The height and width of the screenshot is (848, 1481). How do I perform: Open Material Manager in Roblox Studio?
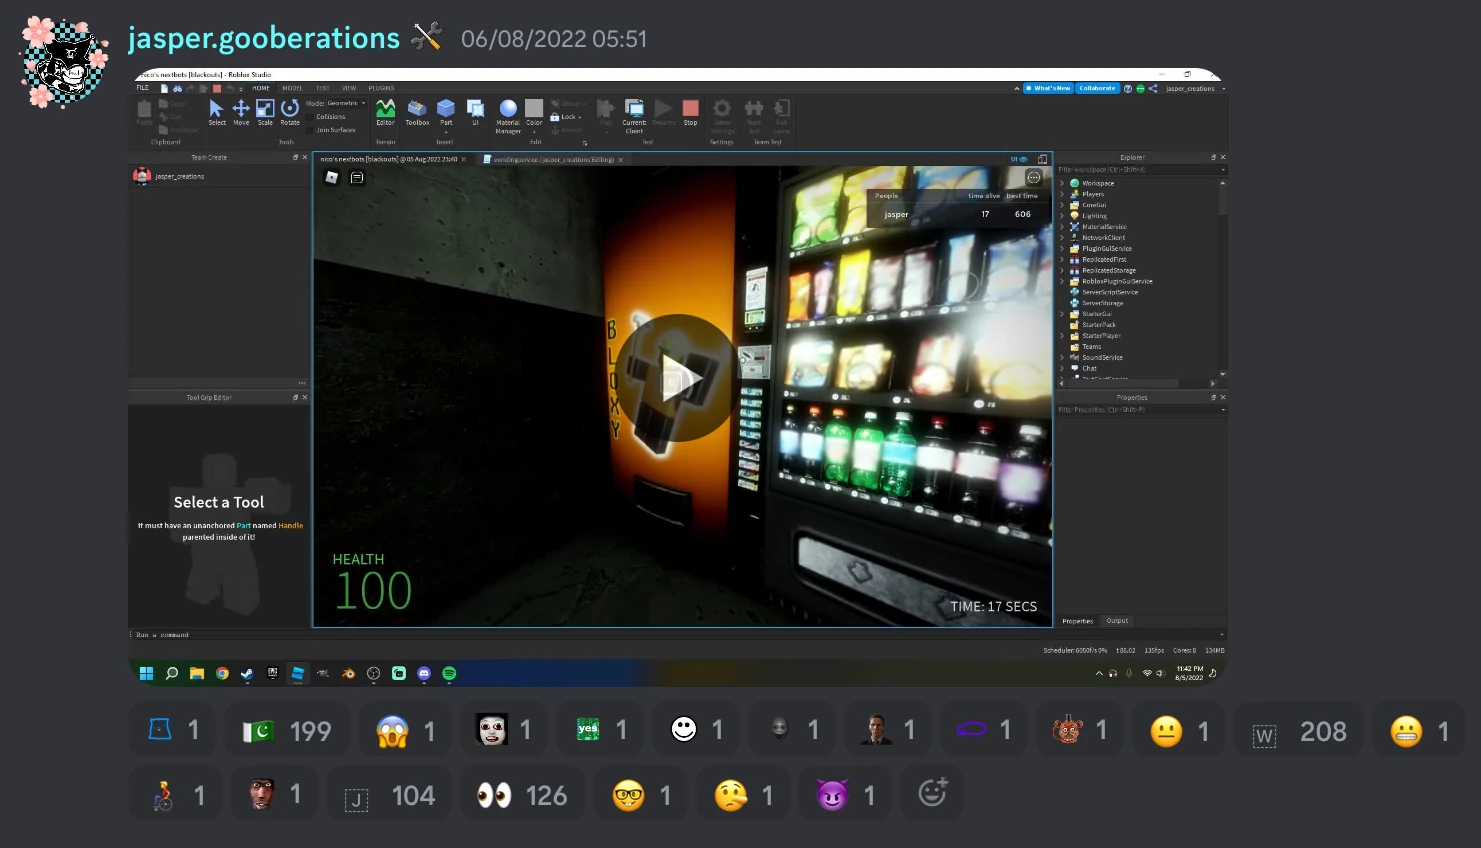coord(508,115)
